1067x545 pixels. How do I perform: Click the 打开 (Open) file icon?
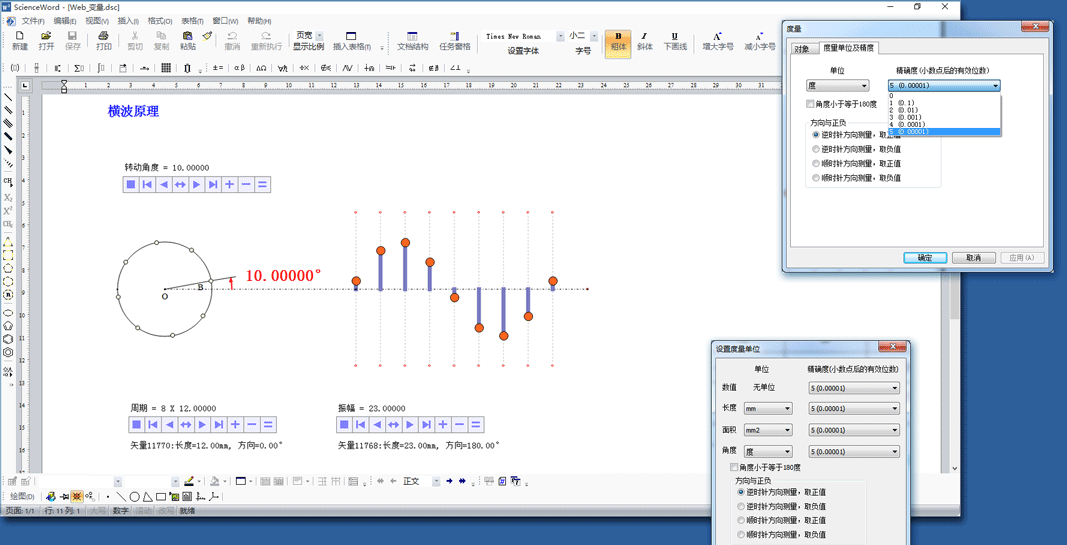[46, 40]
